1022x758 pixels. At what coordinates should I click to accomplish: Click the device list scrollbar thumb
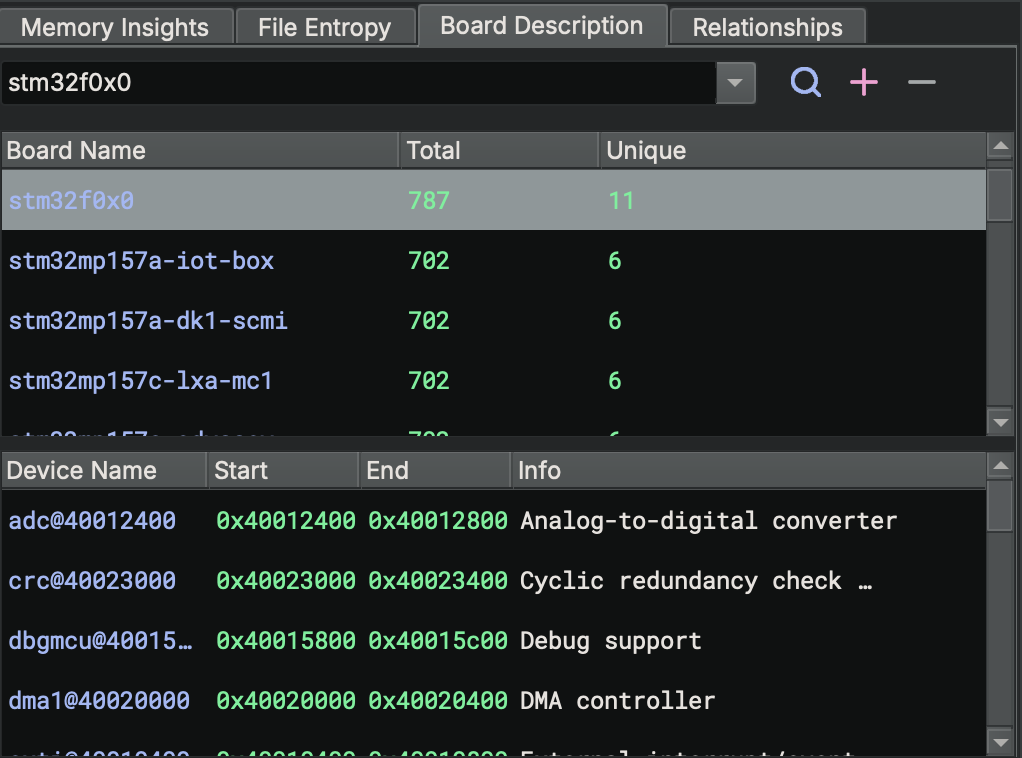coord(1000,506)
